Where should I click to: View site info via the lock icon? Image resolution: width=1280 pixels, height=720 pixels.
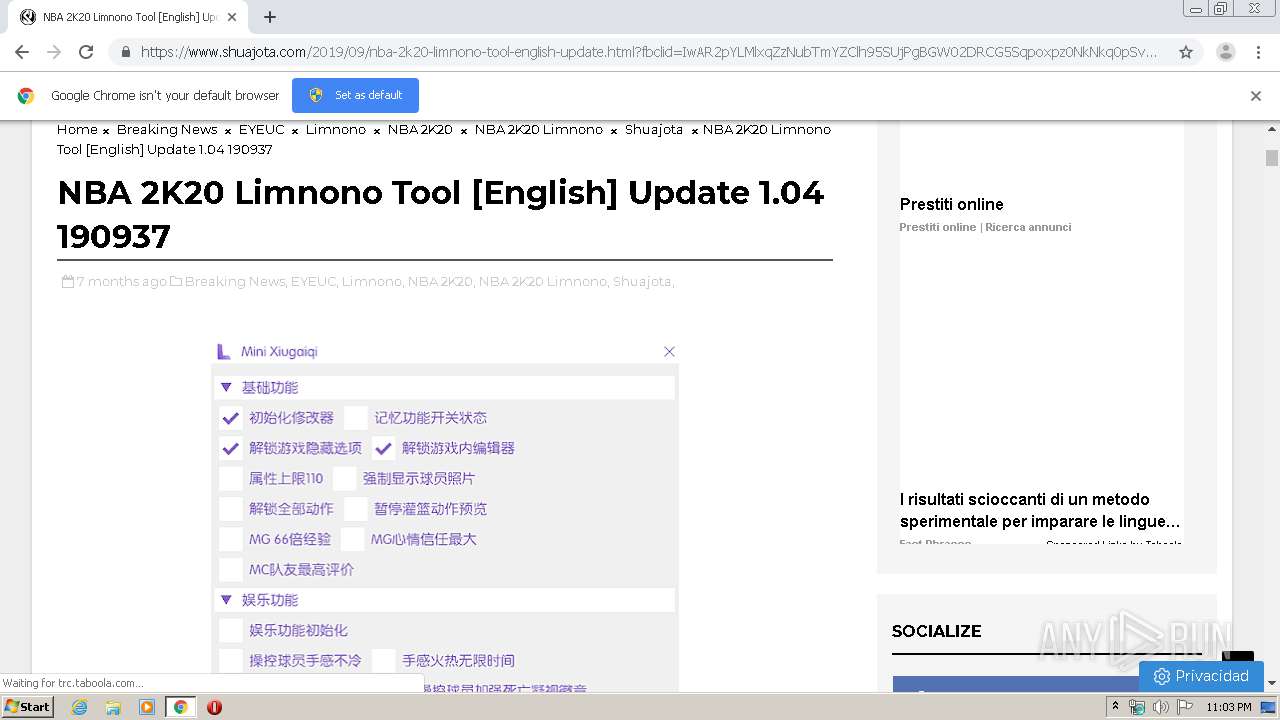click(x=126, y=52)
